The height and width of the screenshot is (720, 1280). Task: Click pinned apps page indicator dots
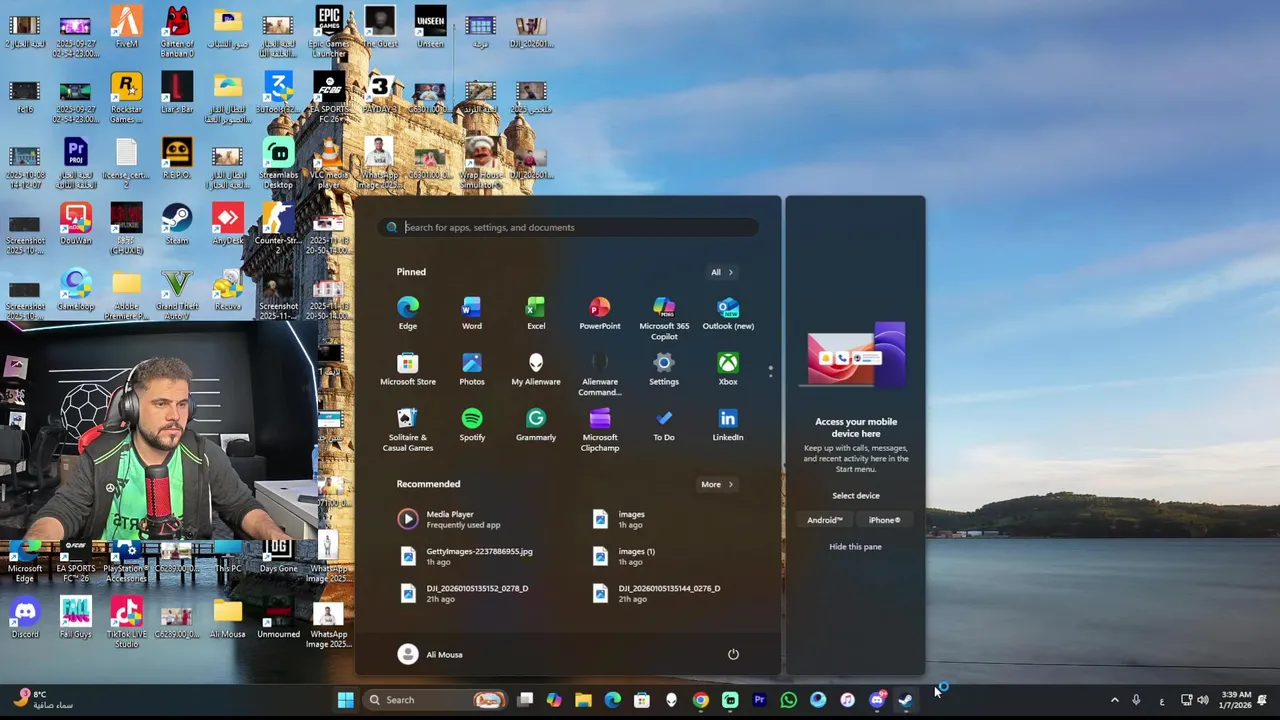(770, 371)
